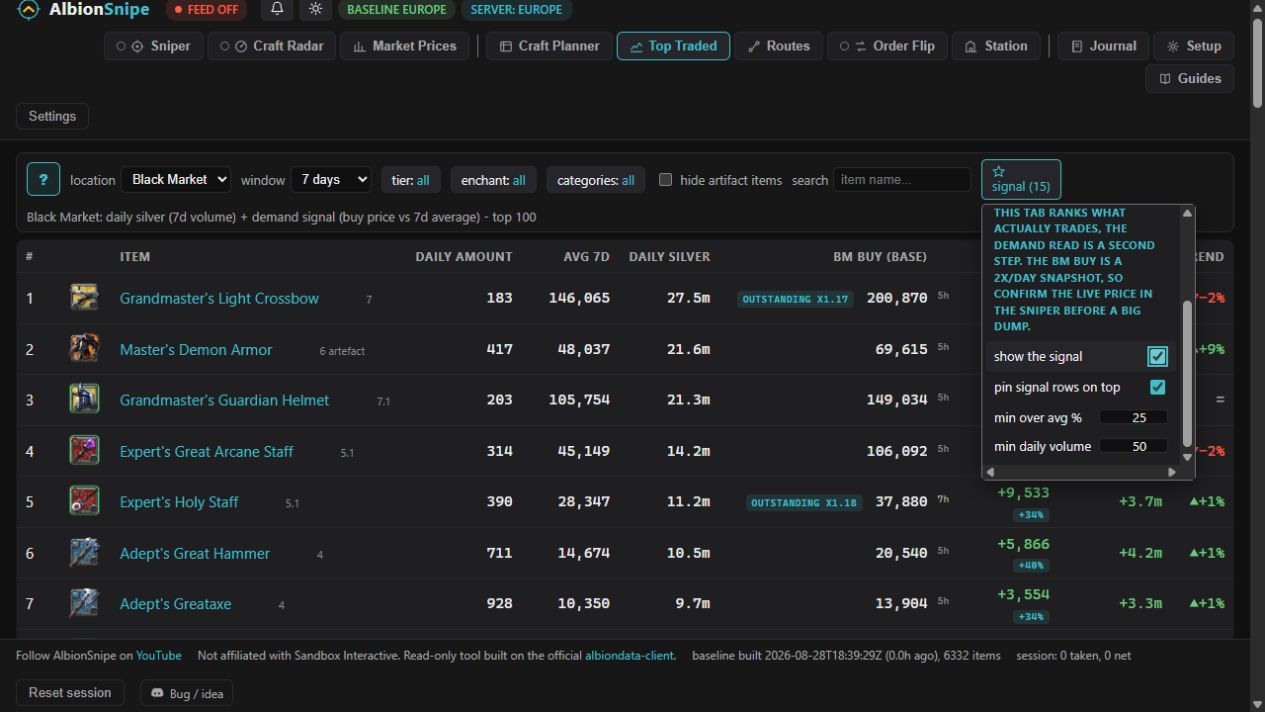The width and height of the screenshot is (1265, 712).
Task: Click the SERVER: EUROPE badge
Action: click(x=517, y=10)
